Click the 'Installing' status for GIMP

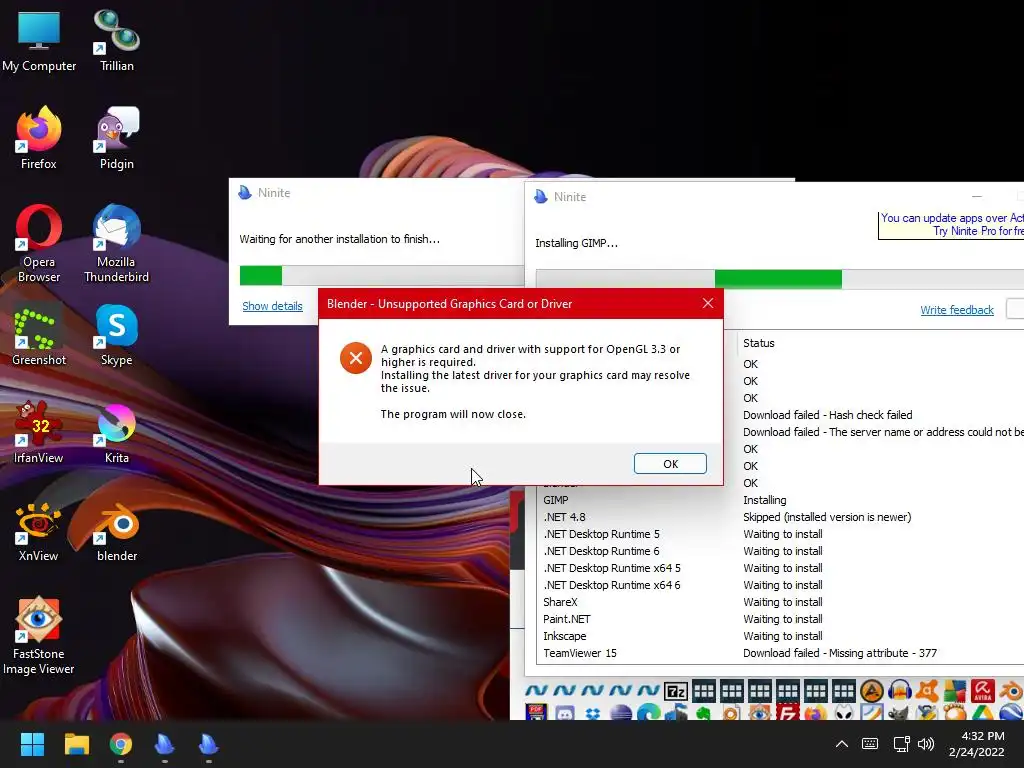765,500
